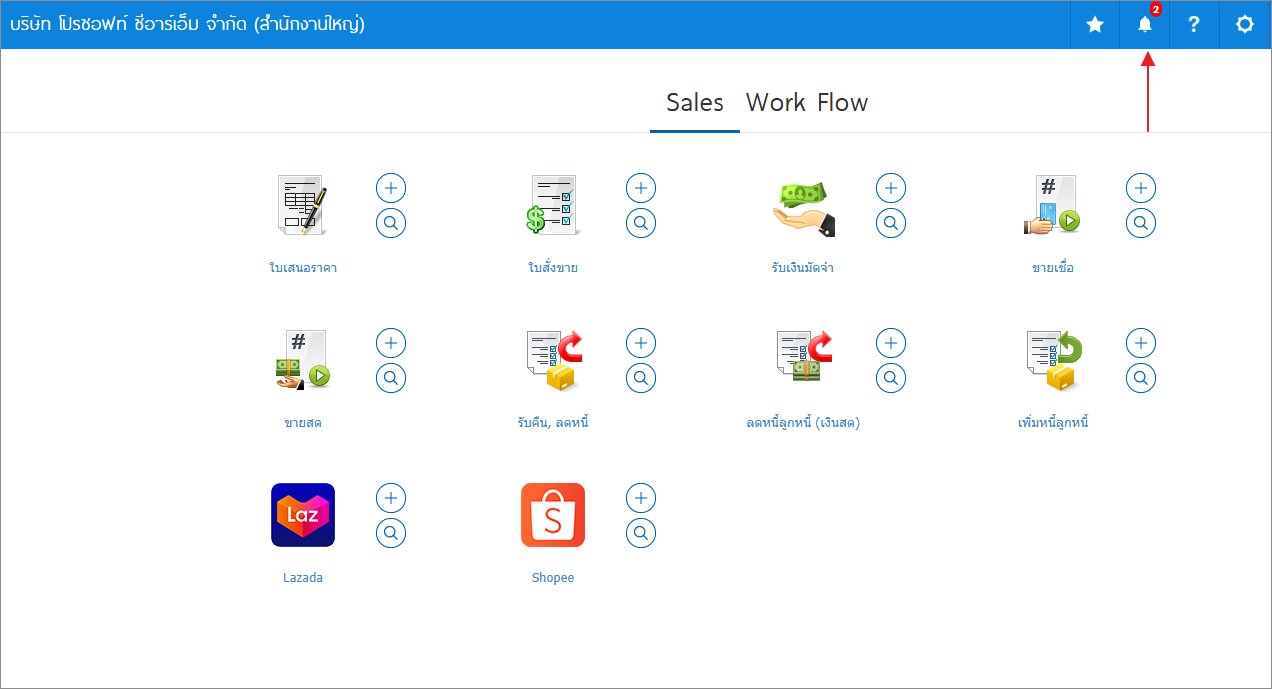Viewport: 1272px width, 689px height.
Task: Open the Lazada integration icon
Action: (303, 515)
